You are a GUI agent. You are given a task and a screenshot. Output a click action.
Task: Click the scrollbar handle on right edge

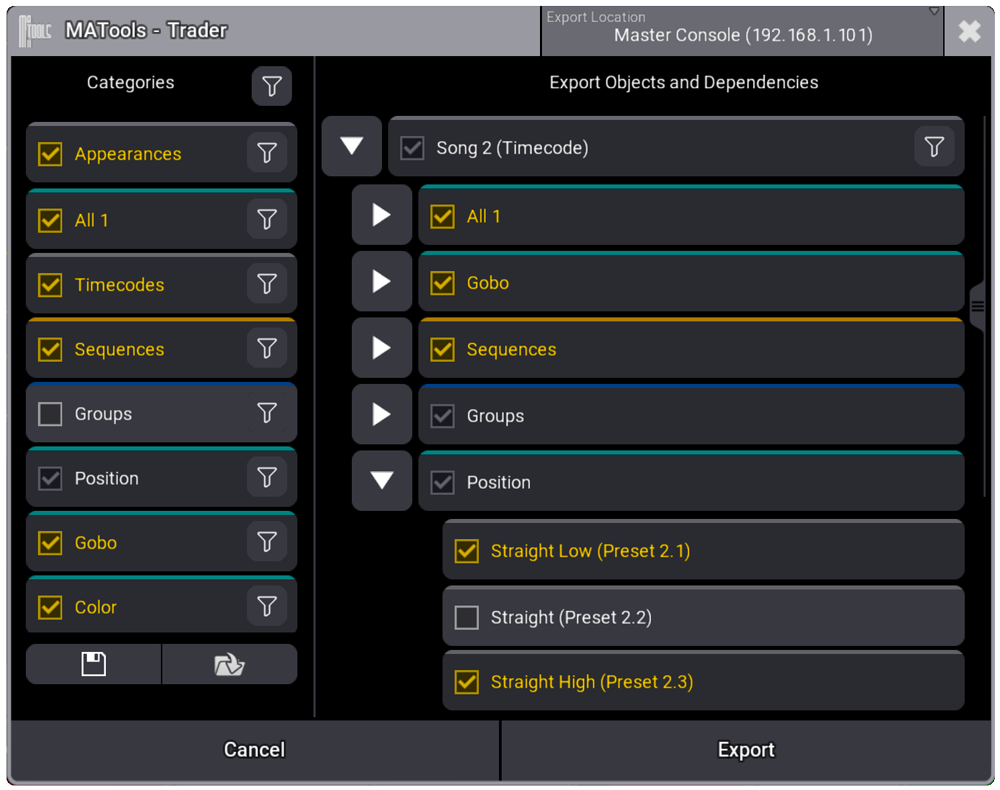click(978, 307)
